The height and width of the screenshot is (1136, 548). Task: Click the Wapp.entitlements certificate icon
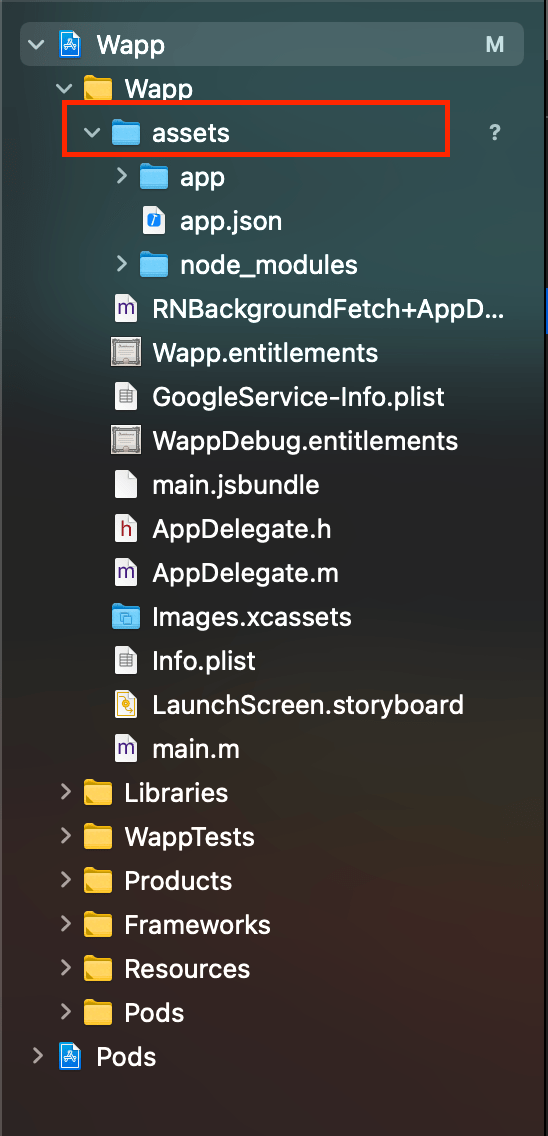click(126, 354)
